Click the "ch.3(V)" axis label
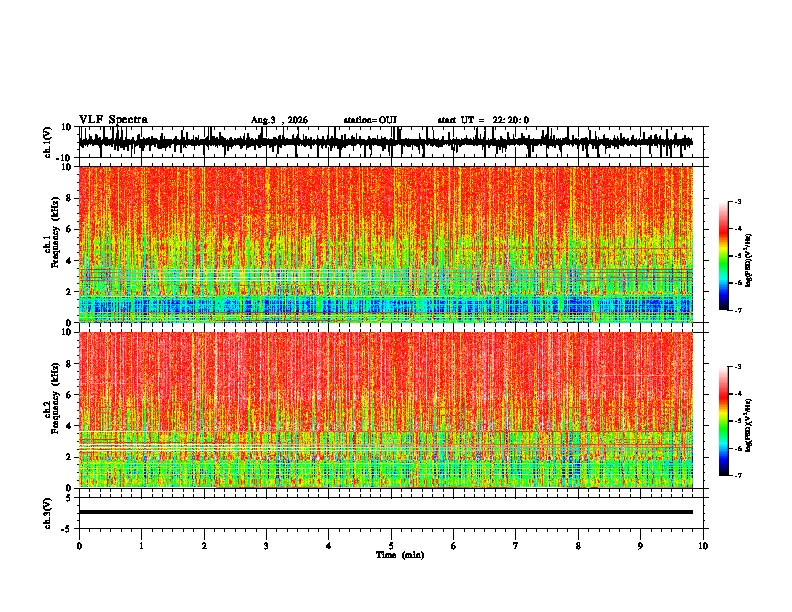The image size is (792, 612). [x=48, y=513]
